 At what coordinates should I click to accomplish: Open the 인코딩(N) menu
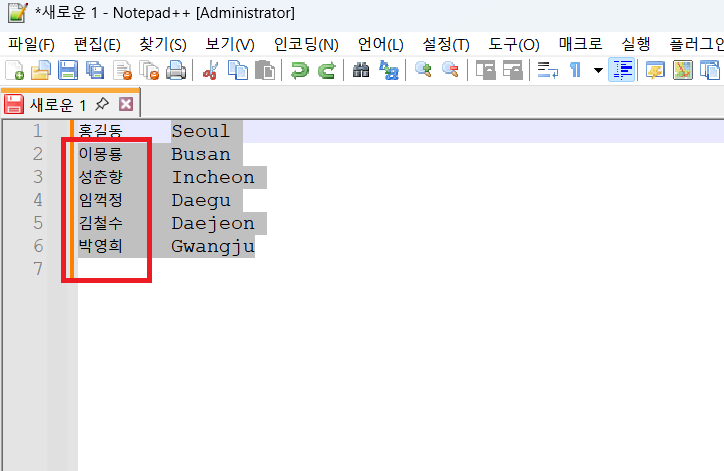coord(306,44)
